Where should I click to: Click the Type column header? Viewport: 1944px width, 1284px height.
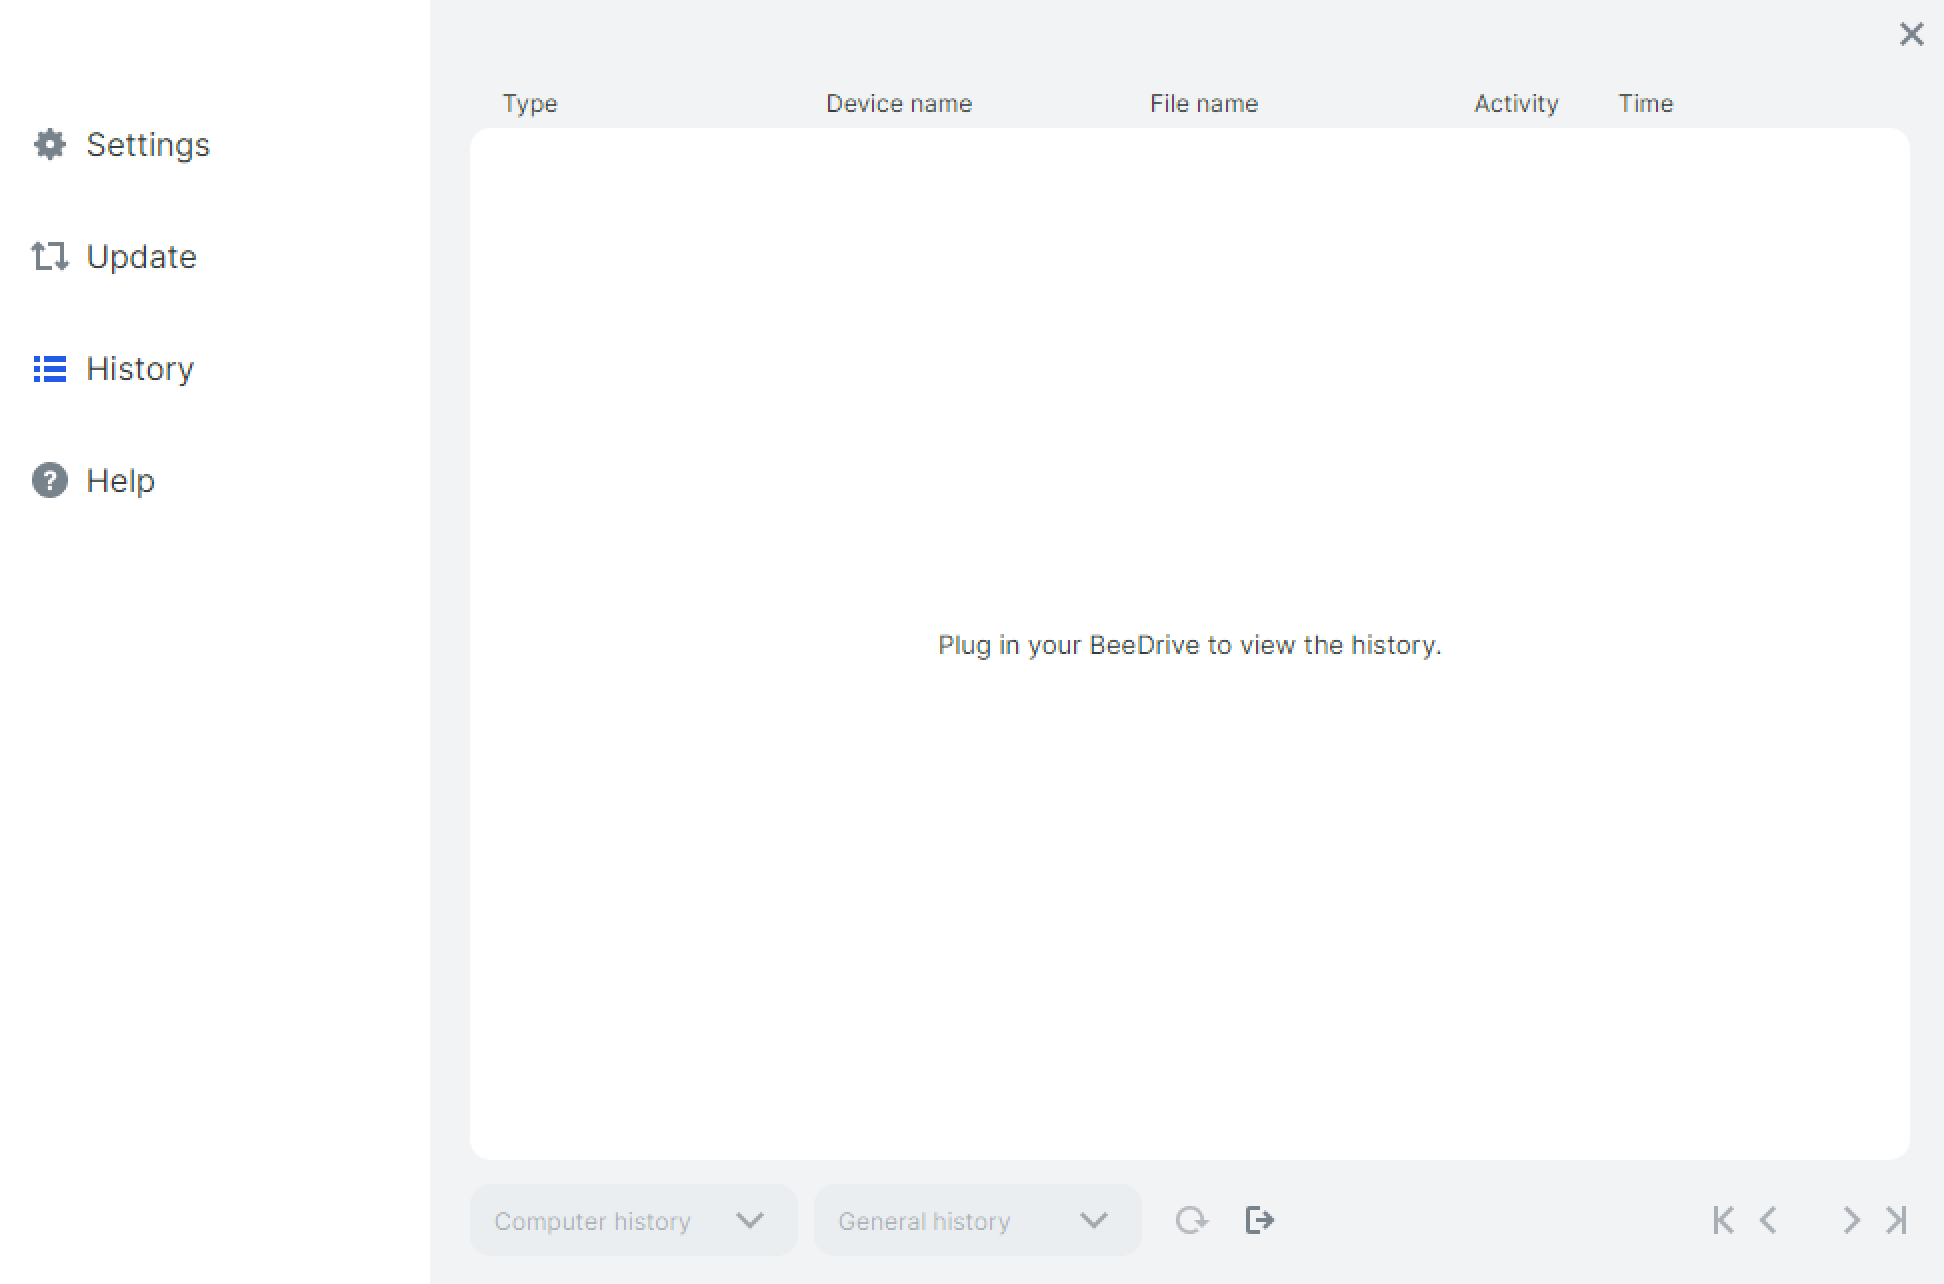click(530, 104)
